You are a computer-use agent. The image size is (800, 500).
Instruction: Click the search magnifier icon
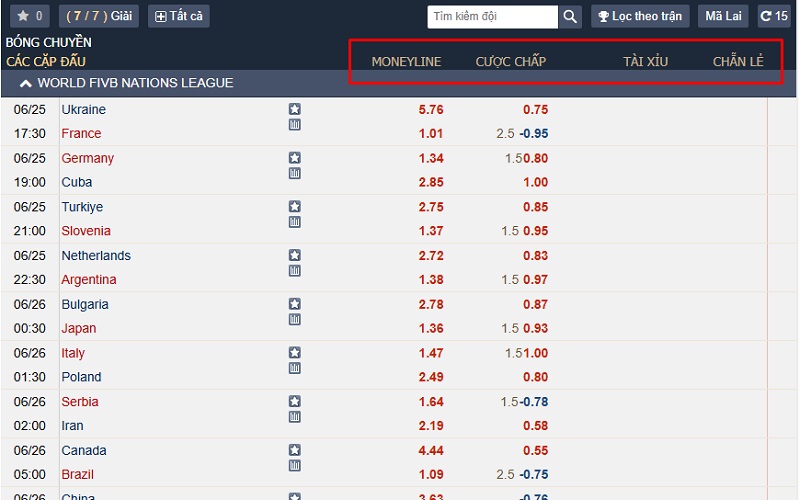point(570,16)
